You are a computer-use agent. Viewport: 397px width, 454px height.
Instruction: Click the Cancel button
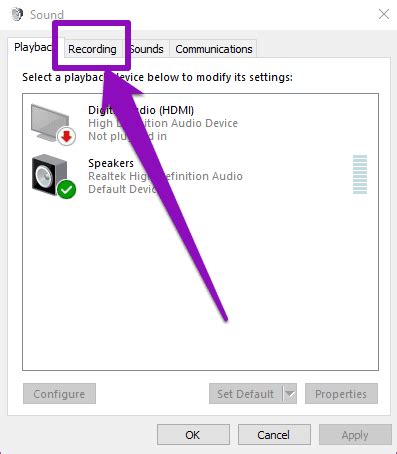click(x=274, y=435)
